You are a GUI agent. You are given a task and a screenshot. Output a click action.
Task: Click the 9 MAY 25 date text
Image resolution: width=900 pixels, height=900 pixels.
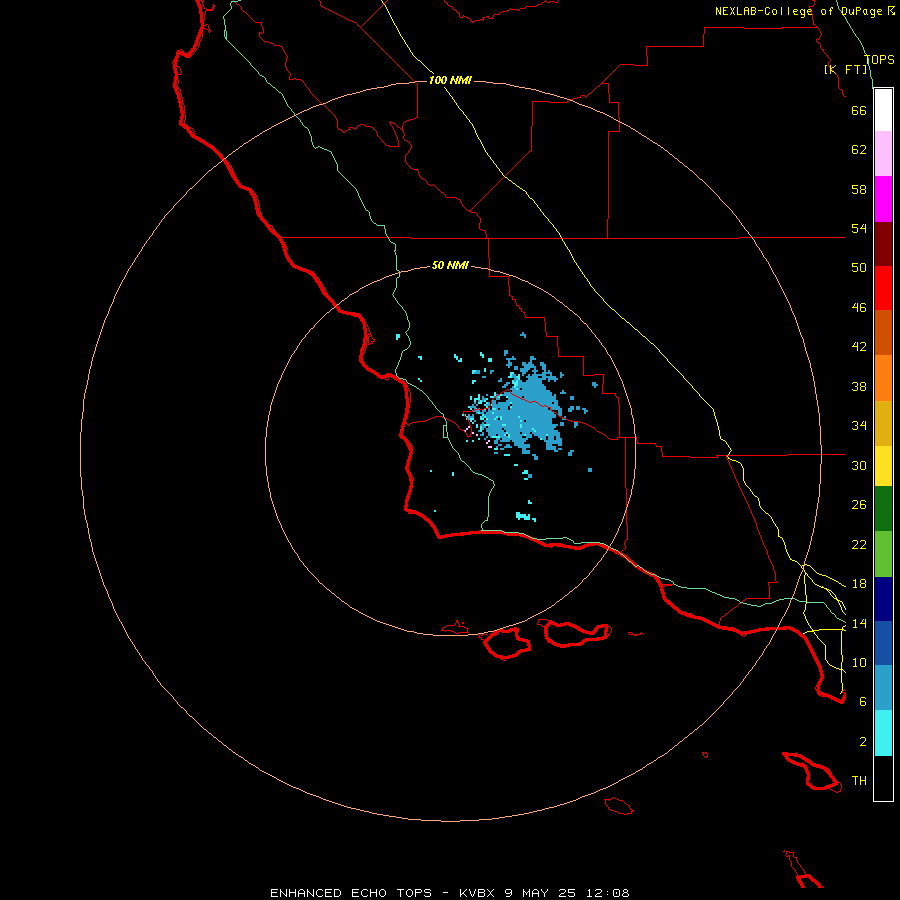pos(541,893)
